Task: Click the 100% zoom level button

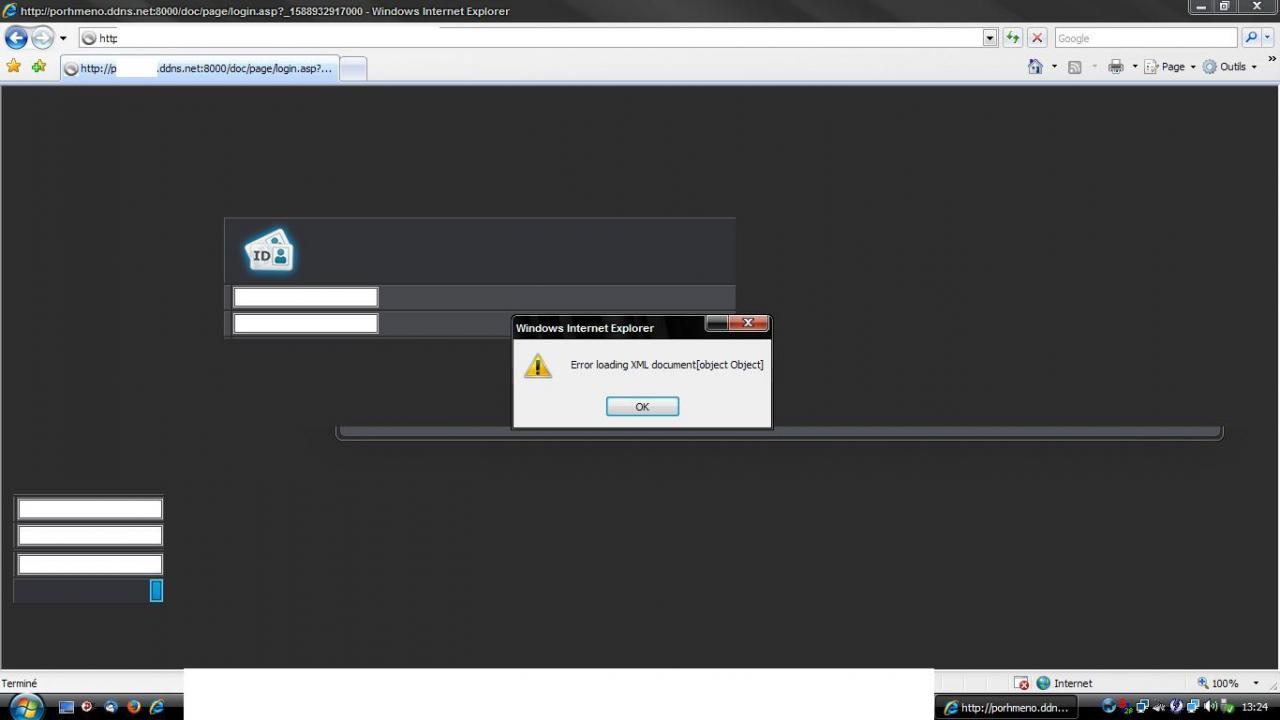Action: 1218,683
